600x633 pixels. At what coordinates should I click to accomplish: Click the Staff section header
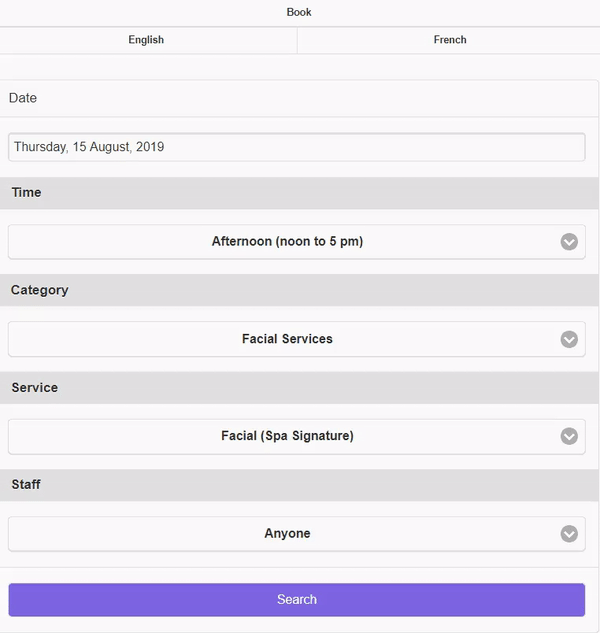point(299,485)
